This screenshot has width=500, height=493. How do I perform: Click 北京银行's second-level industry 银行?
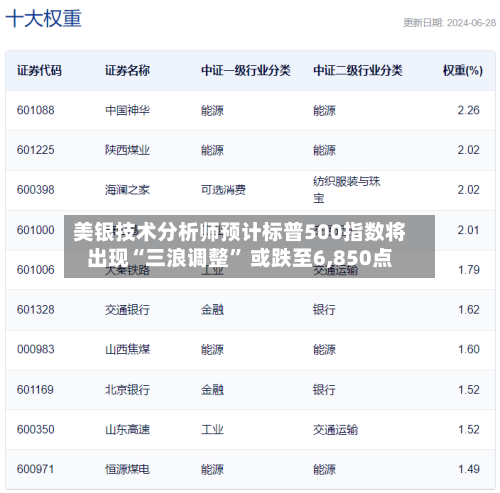pyautogui.click(x=324, y=390)
